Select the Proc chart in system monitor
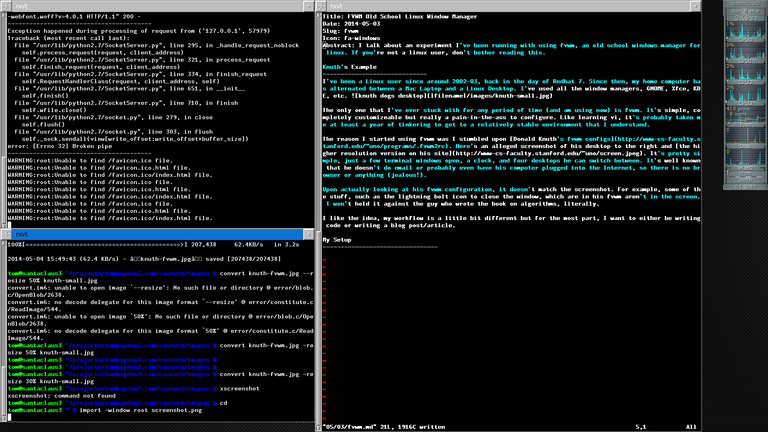The width and height of the screenshot is (768, 432). click(745, 114)
